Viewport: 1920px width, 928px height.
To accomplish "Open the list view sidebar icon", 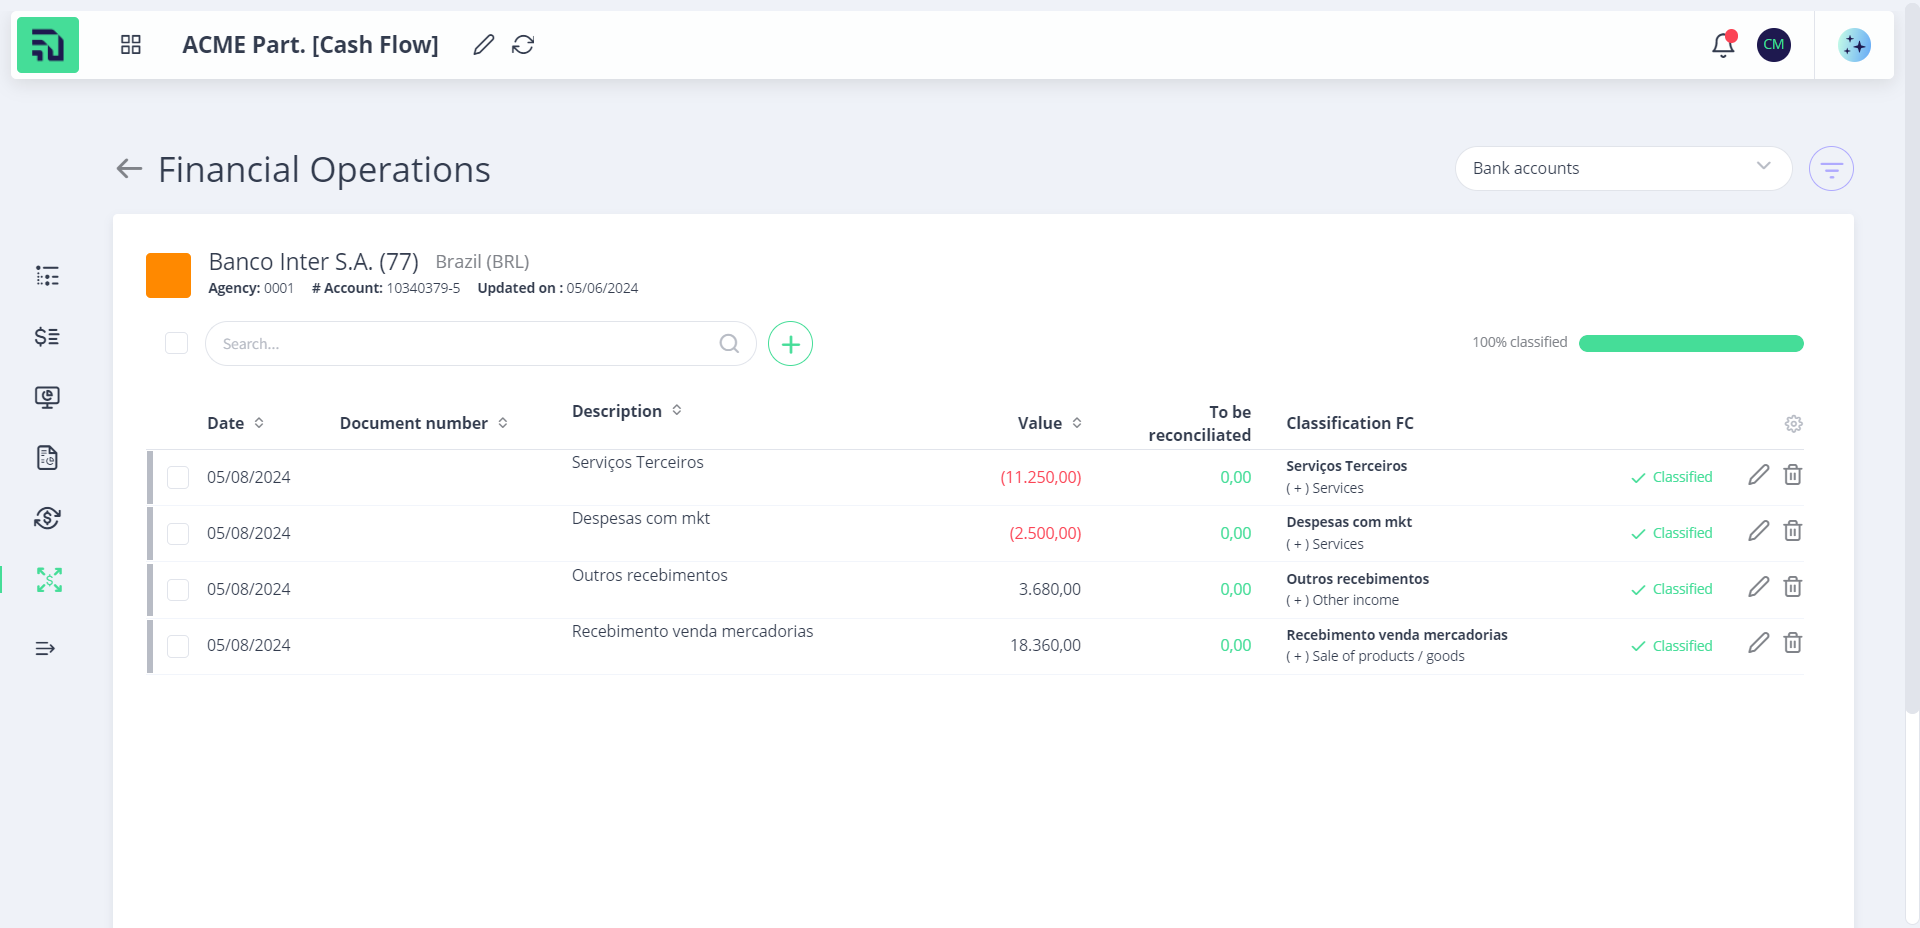I will coord(47,276).
